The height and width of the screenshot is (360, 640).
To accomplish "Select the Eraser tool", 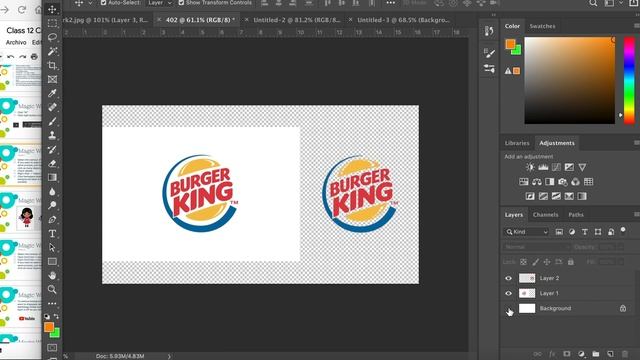I will pyautogui.click(x=52, y=163).
